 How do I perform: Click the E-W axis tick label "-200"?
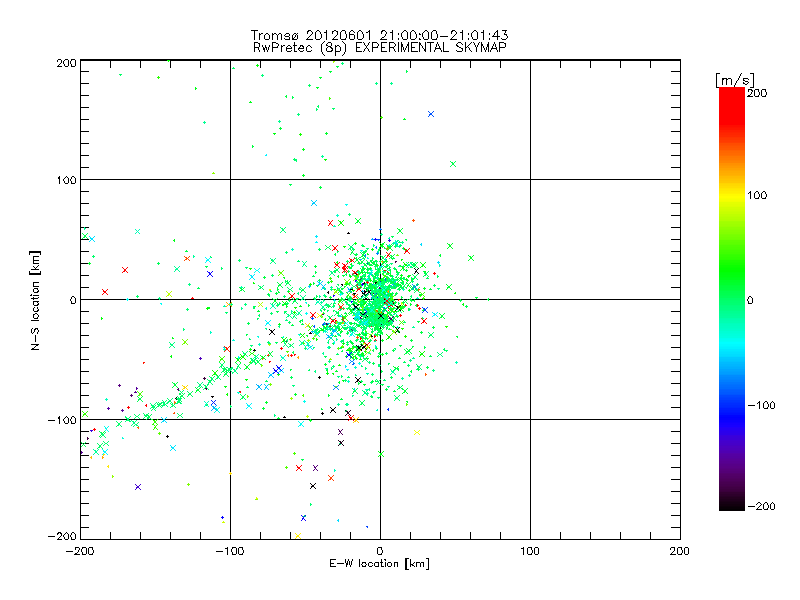pyautogui.click(x=80, y=551)
